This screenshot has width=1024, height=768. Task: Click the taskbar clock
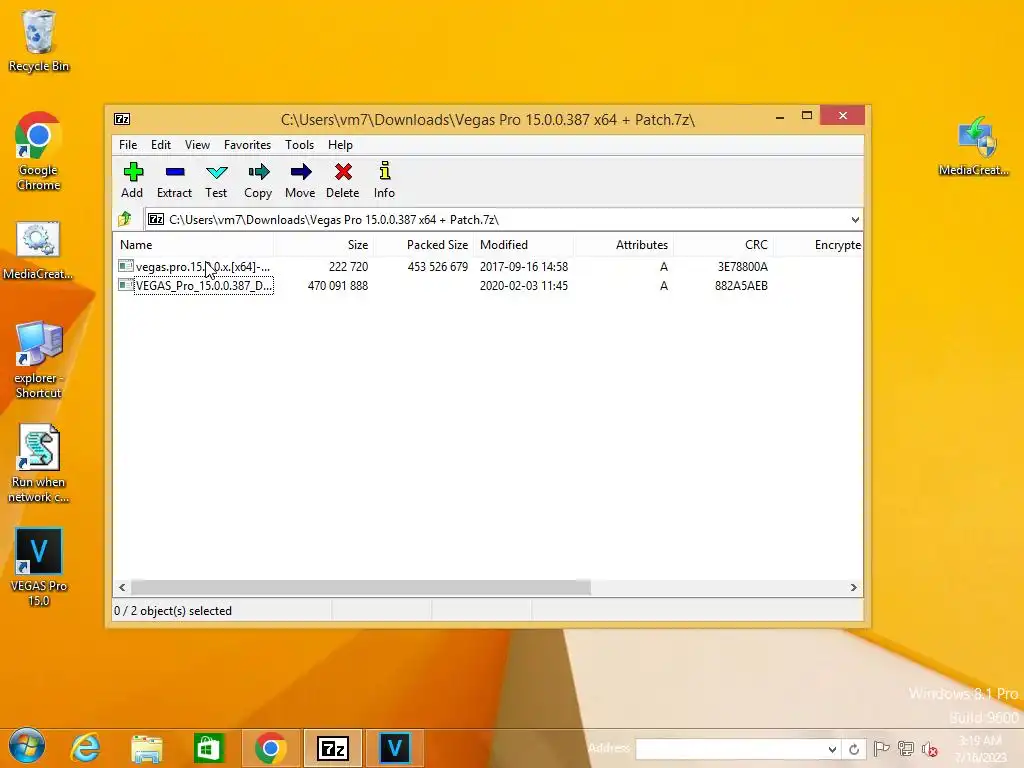pos(980,749)
